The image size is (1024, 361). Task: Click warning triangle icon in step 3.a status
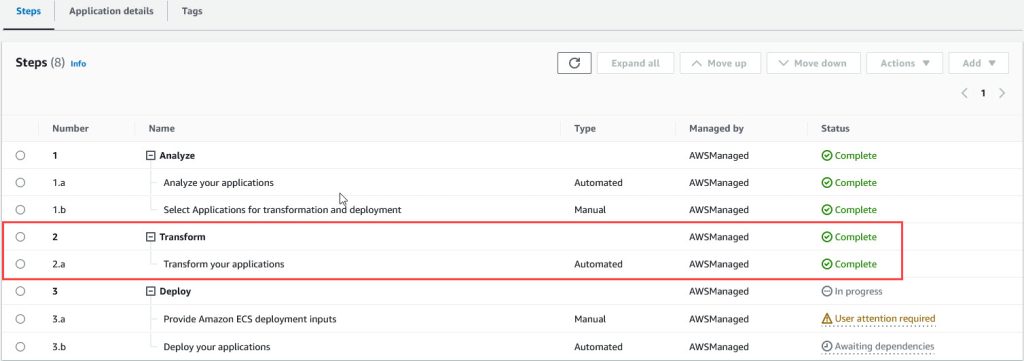click(x=826, y=319)
